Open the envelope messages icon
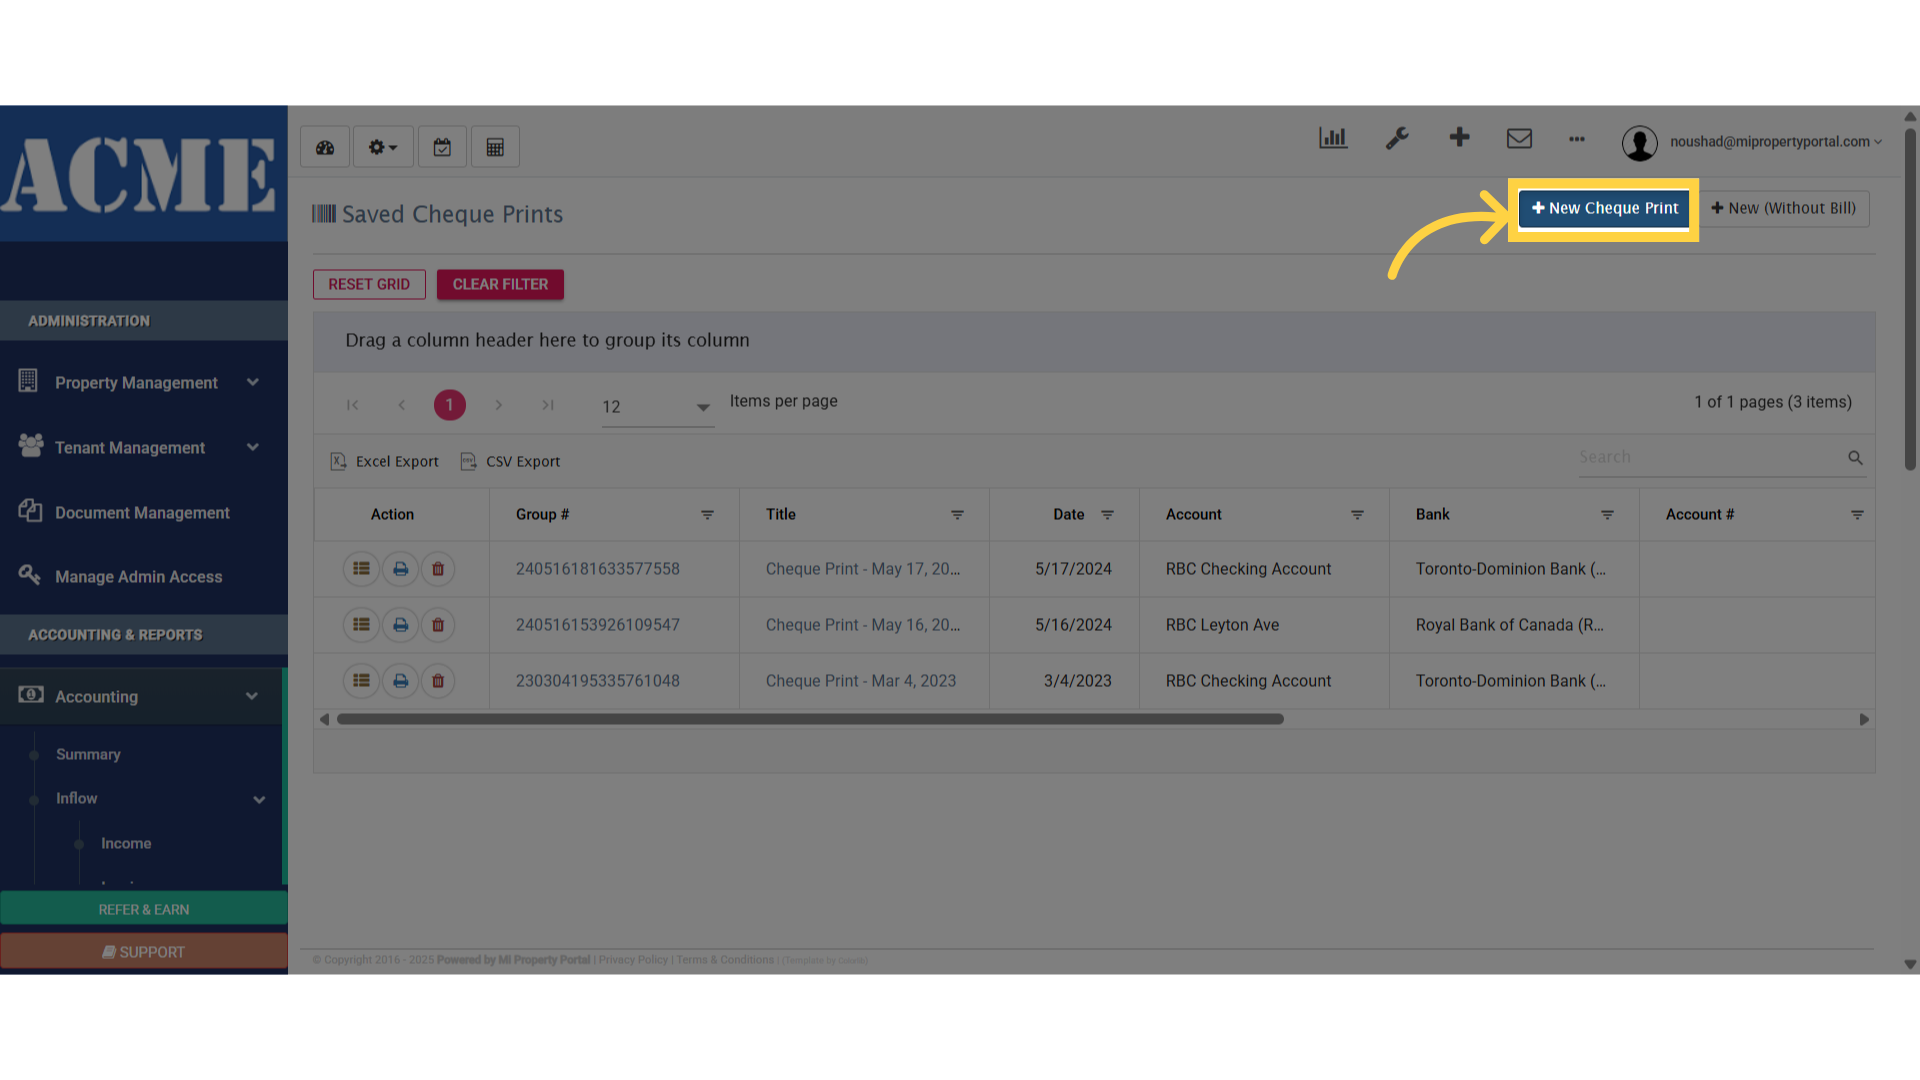1920x1080 pixels. point(1519,139)
